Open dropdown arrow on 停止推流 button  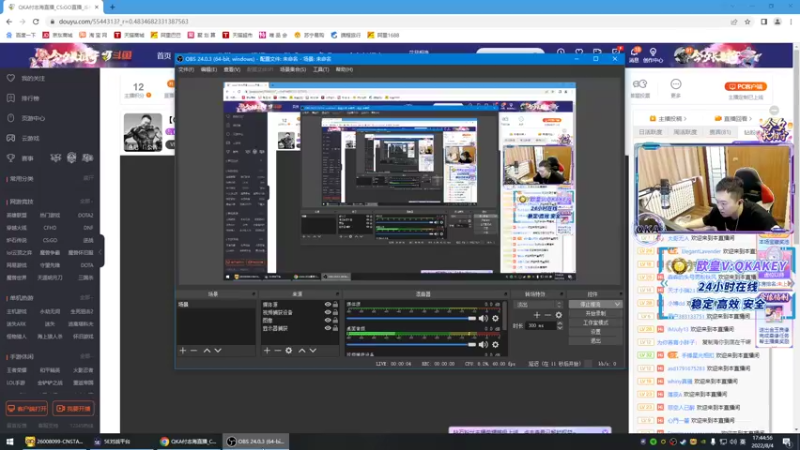tap(617, 304)
